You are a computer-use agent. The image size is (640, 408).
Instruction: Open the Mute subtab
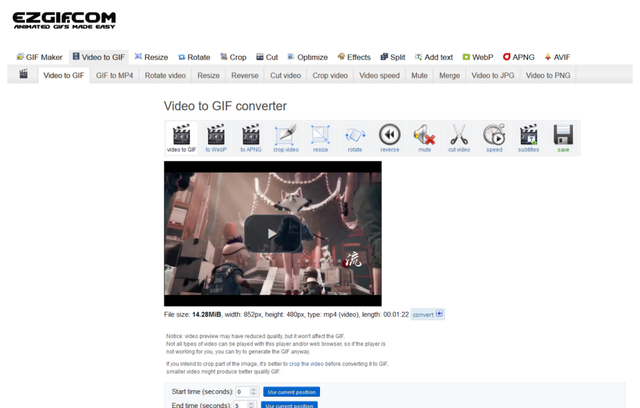click(x=419, y=75)
